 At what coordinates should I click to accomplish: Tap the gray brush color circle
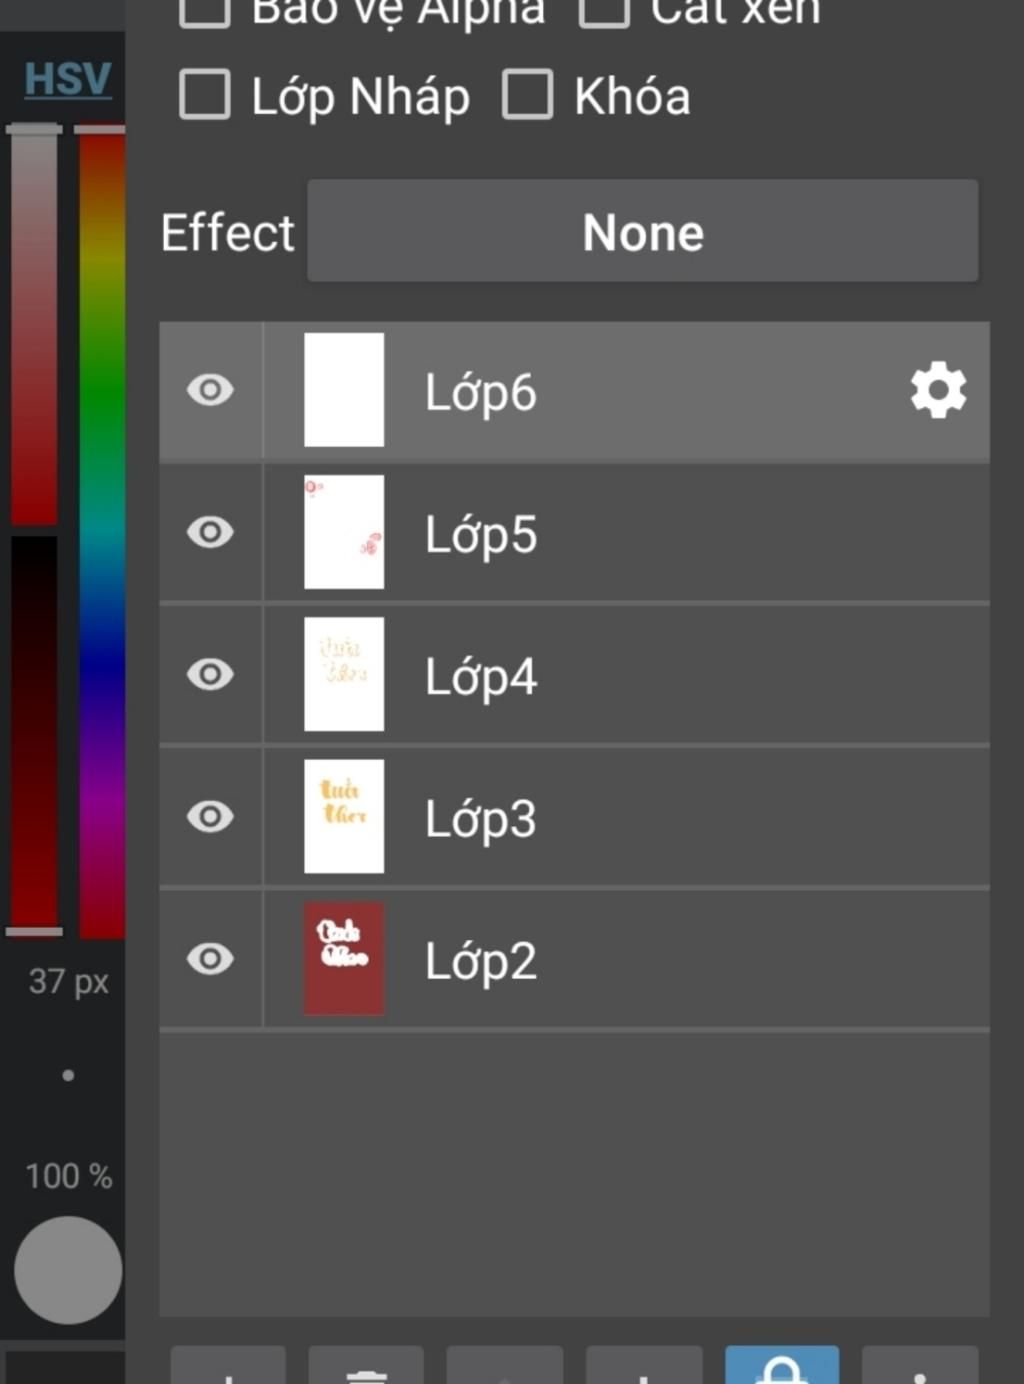click(68, 1270)
